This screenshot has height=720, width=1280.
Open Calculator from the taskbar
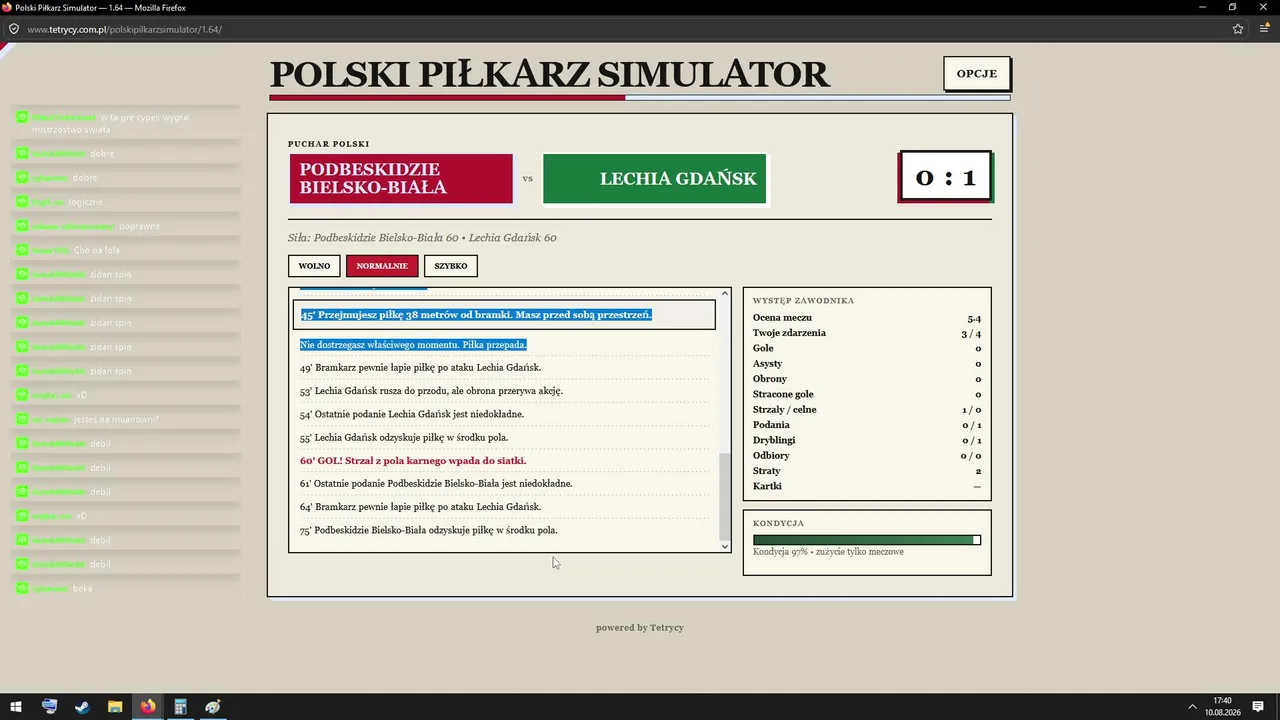[x=180, y=707]
